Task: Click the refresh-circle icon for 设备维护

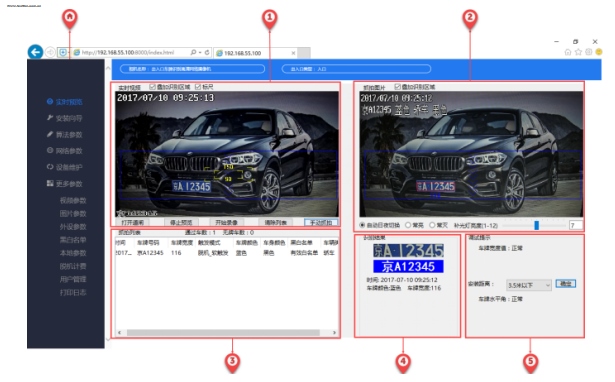Action: click(x=50, y=167)
